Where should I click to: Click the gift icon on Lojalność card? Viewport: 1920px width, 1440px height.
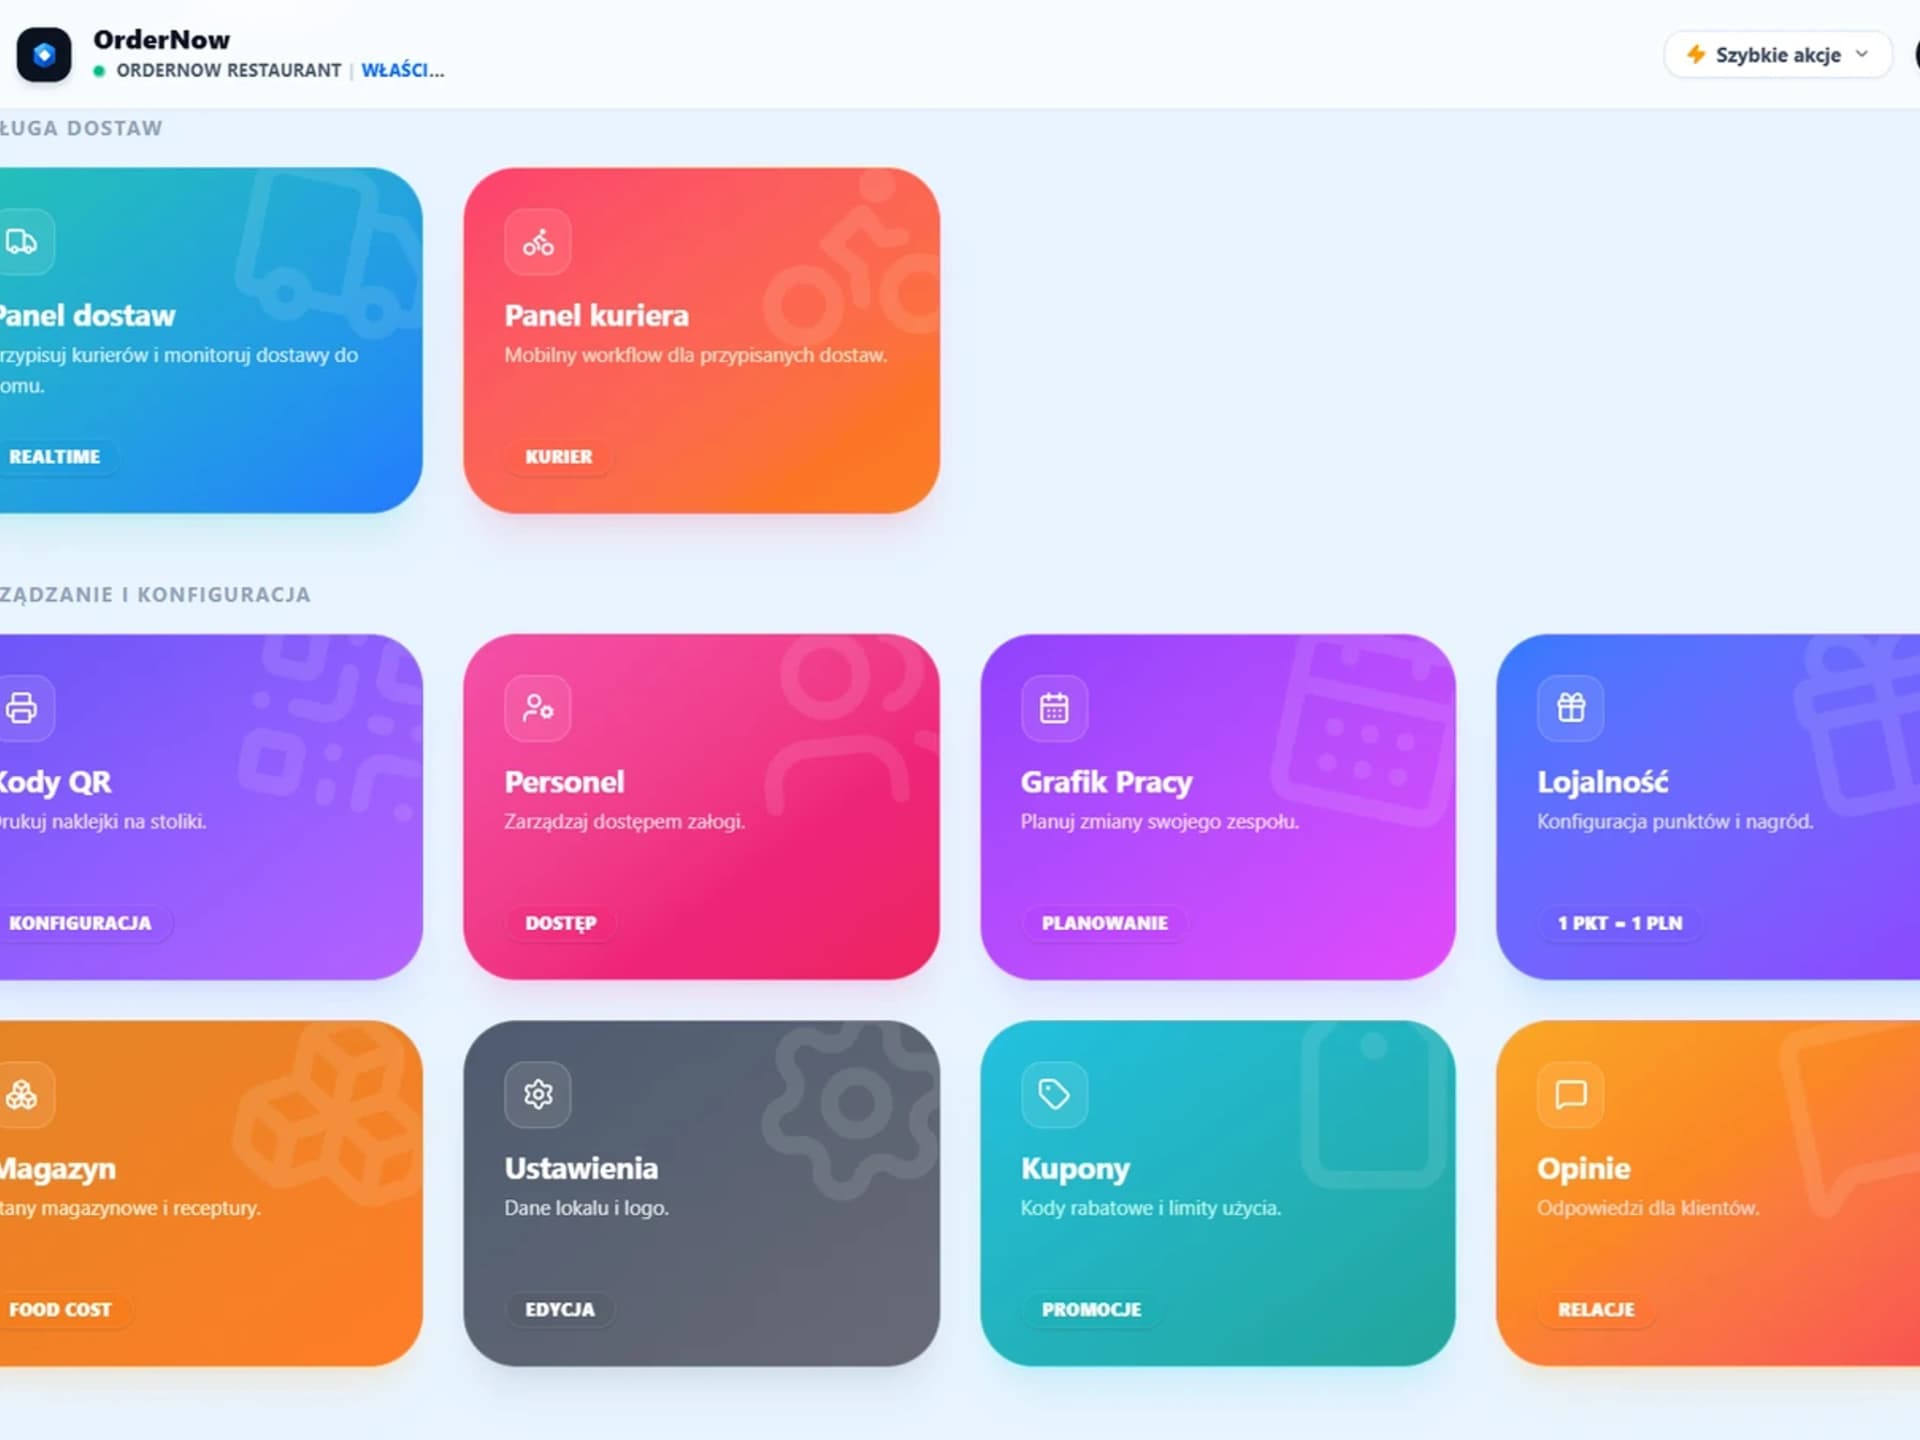click(1571, 708)
